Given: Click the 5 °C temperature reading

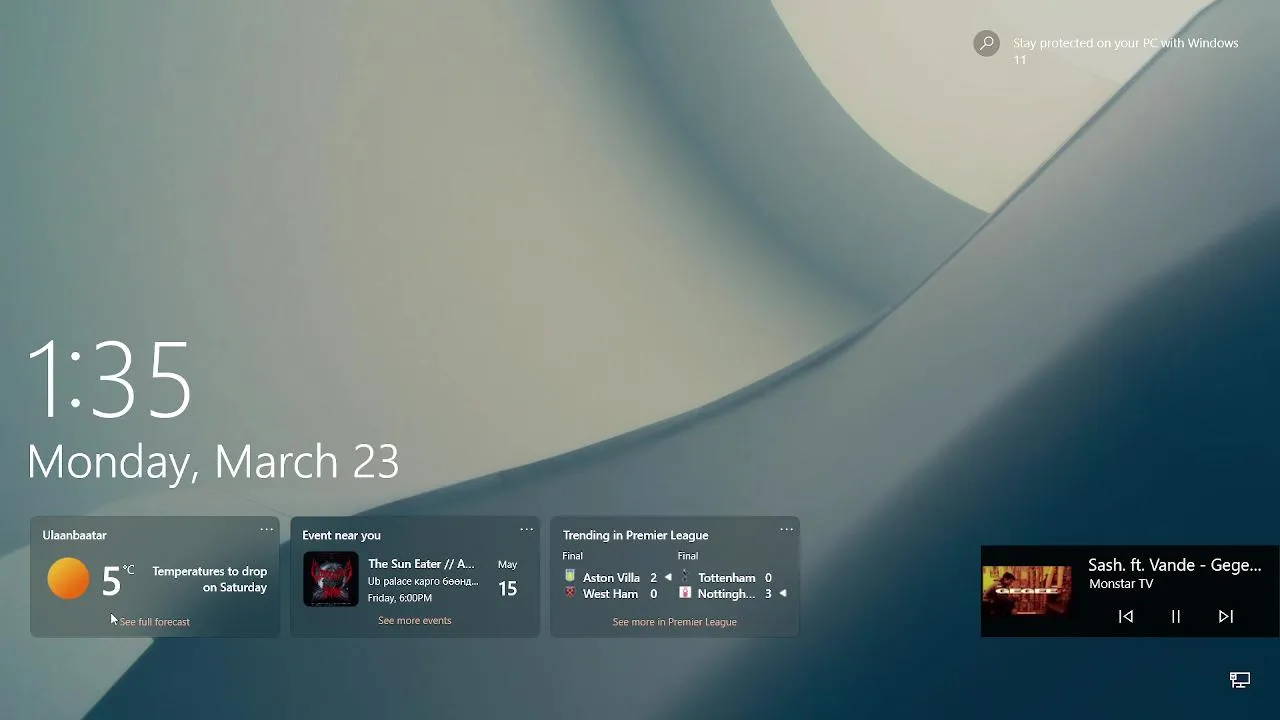Looking at the screenshot, I should coord(118,579).
